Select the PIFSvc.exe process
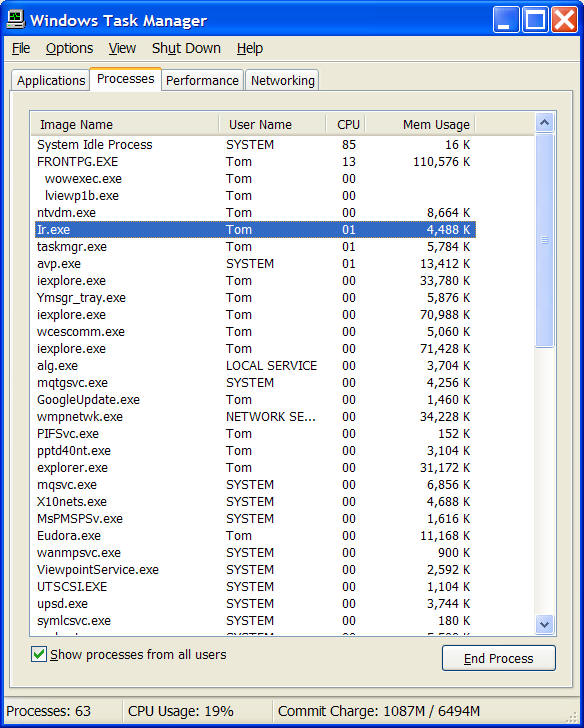 [x=254, y=434]
